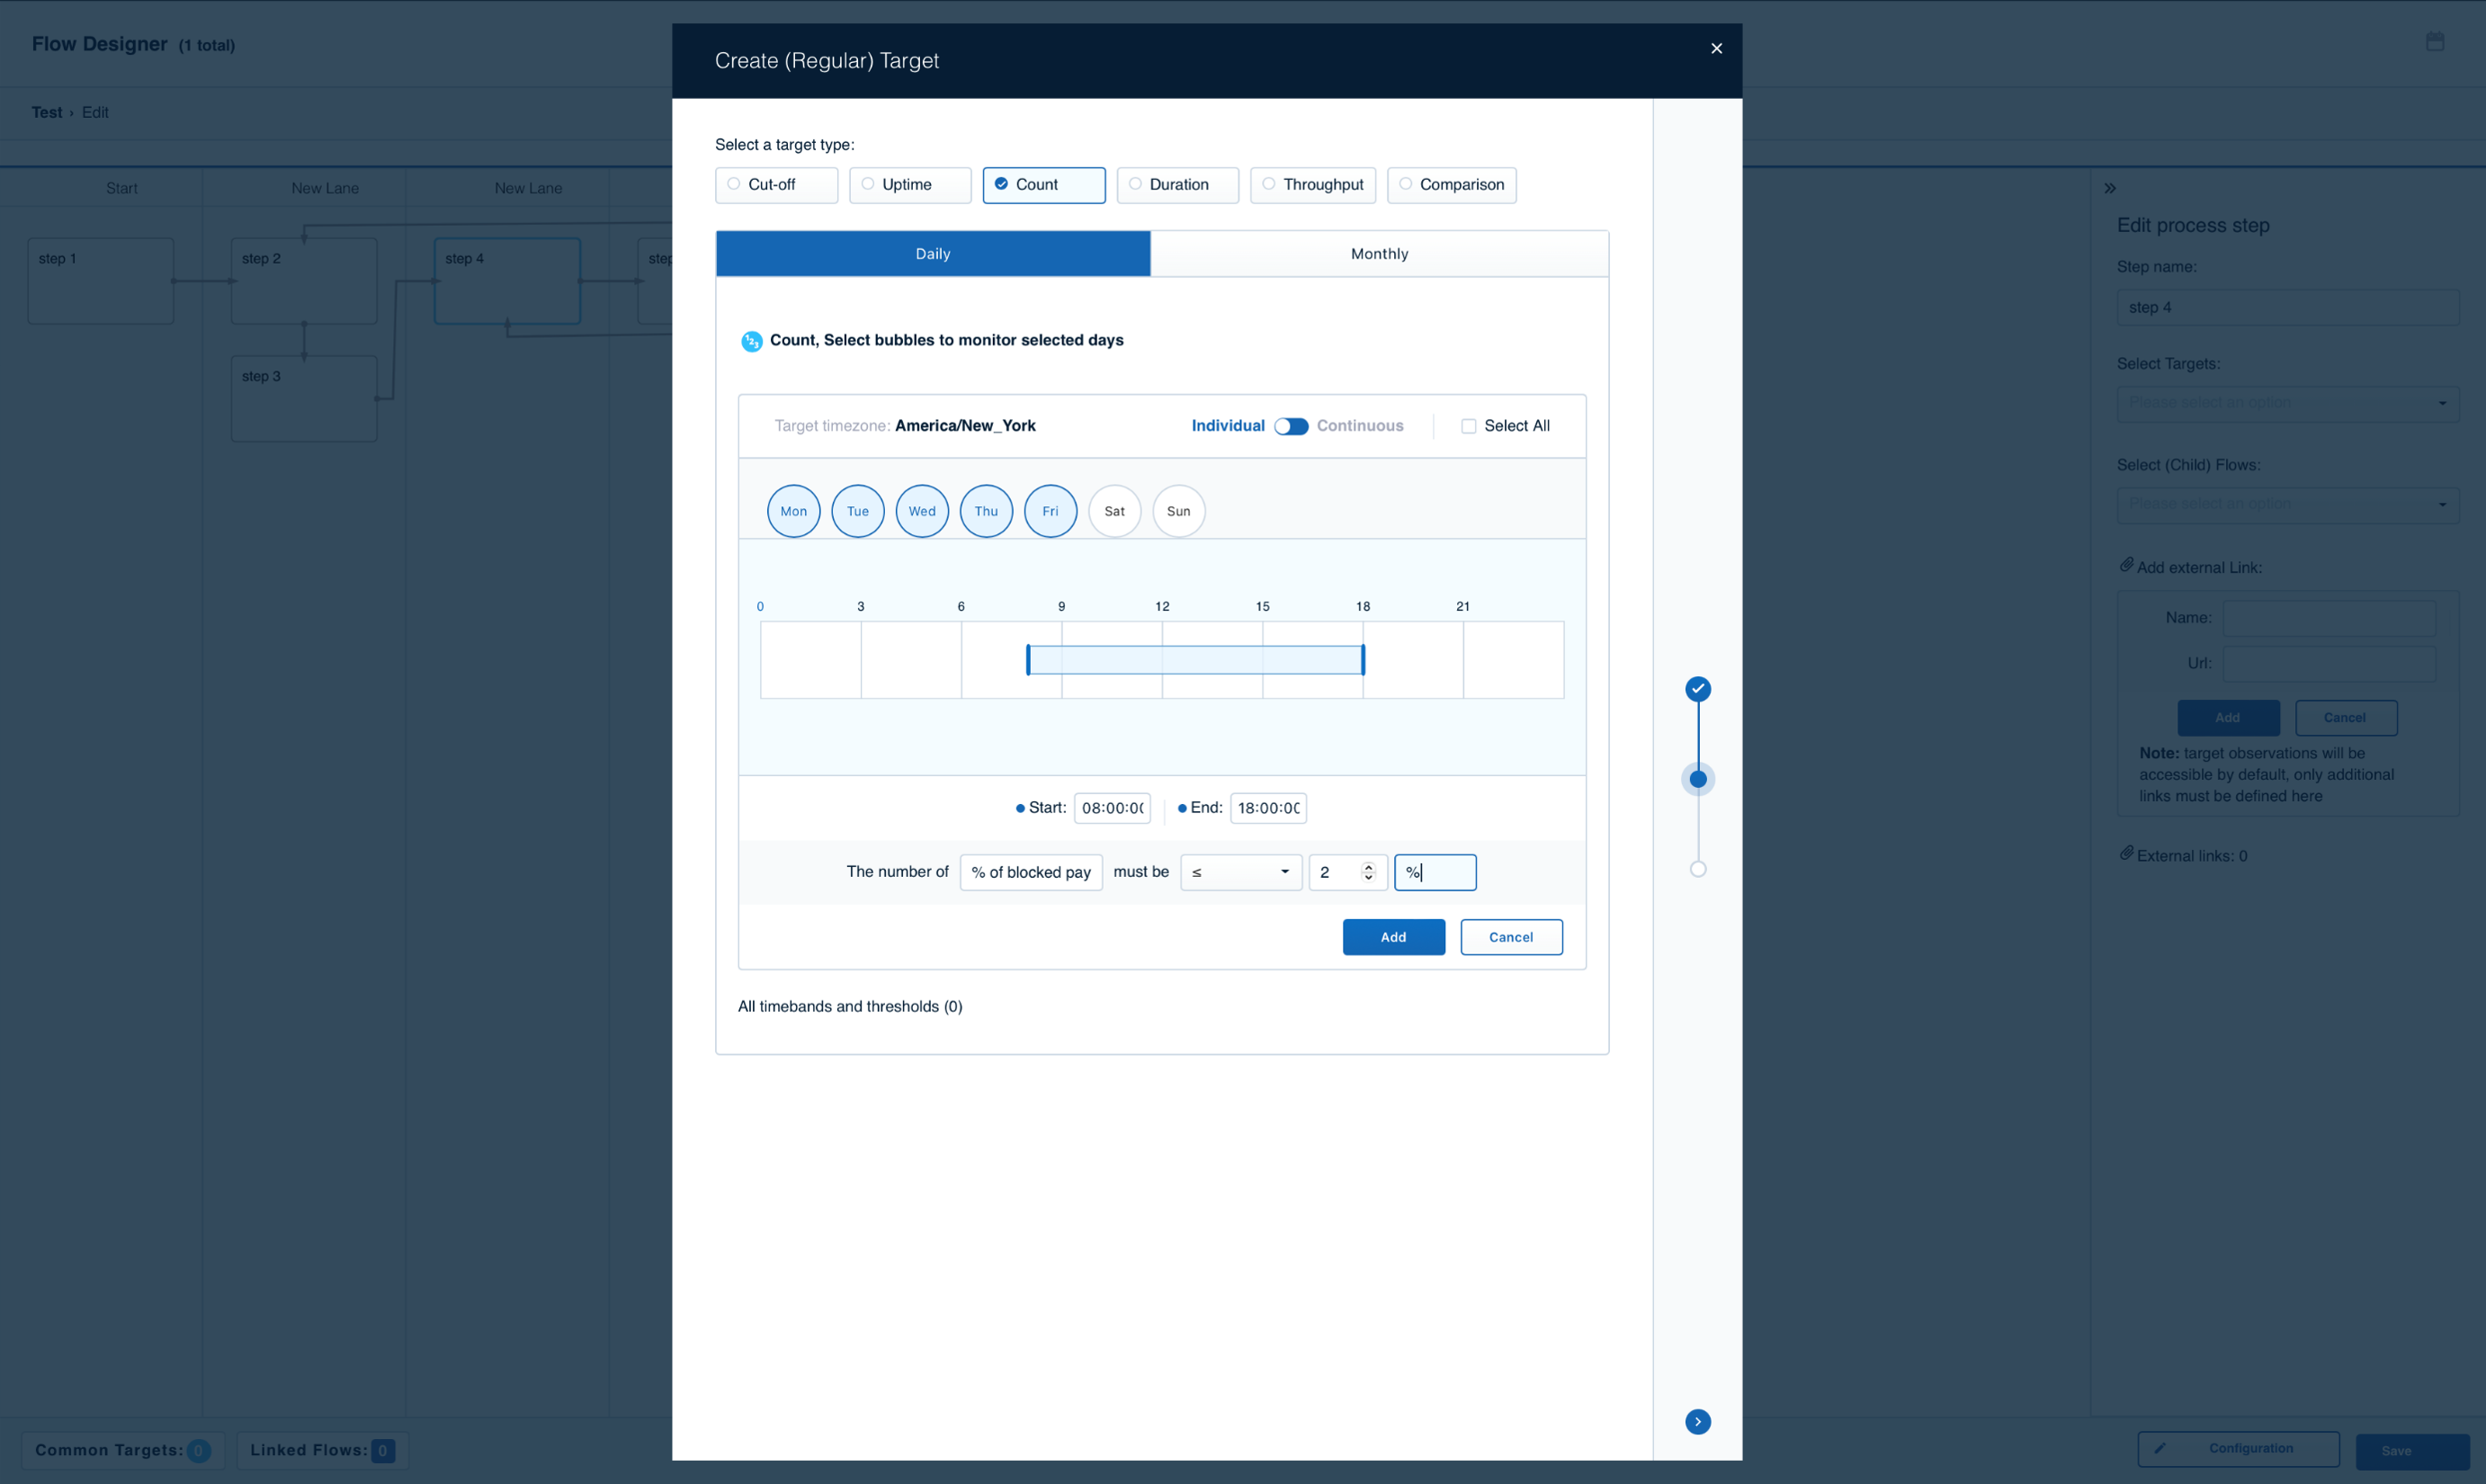
Task: Click Add in the external link section
Action: 2228,718
